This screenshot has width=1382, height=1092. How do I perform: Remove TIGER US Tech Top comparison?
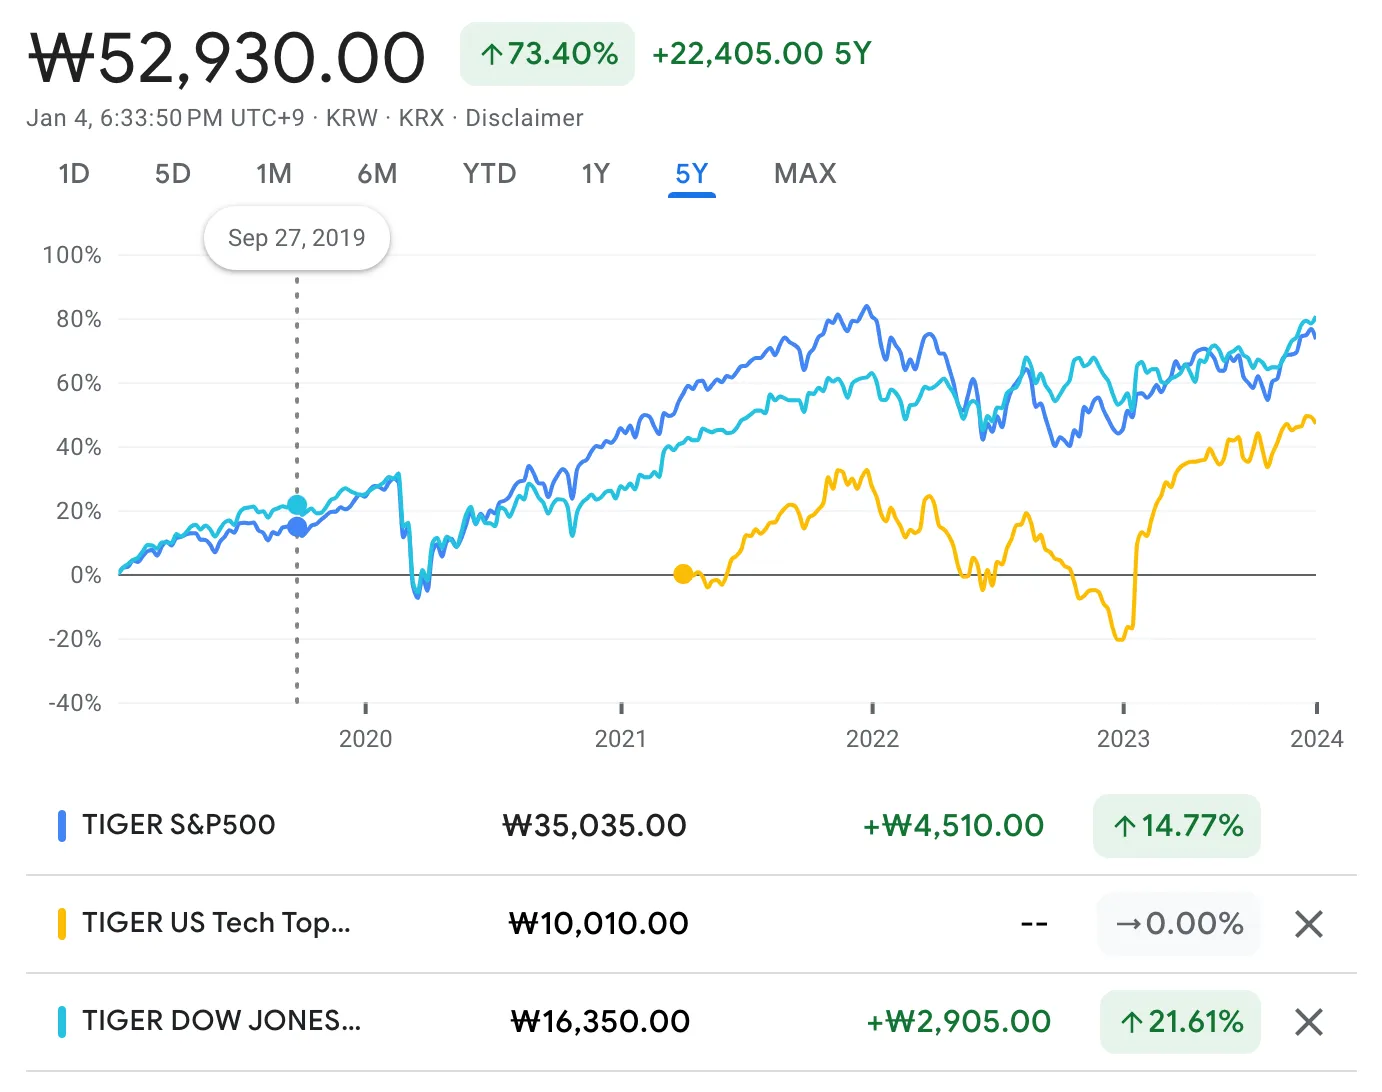point(1308,924)
